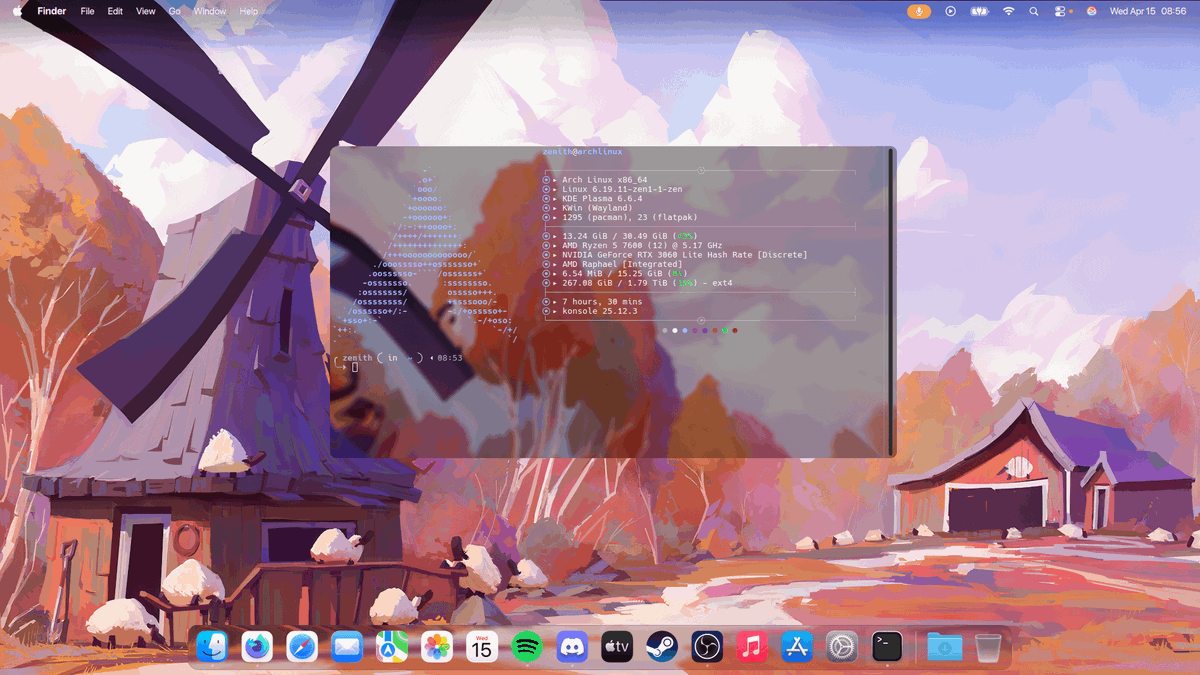Select the green terminal color swatch
Image resolution: width=1200 pixels, height=675 pixels.
[725, 330]
